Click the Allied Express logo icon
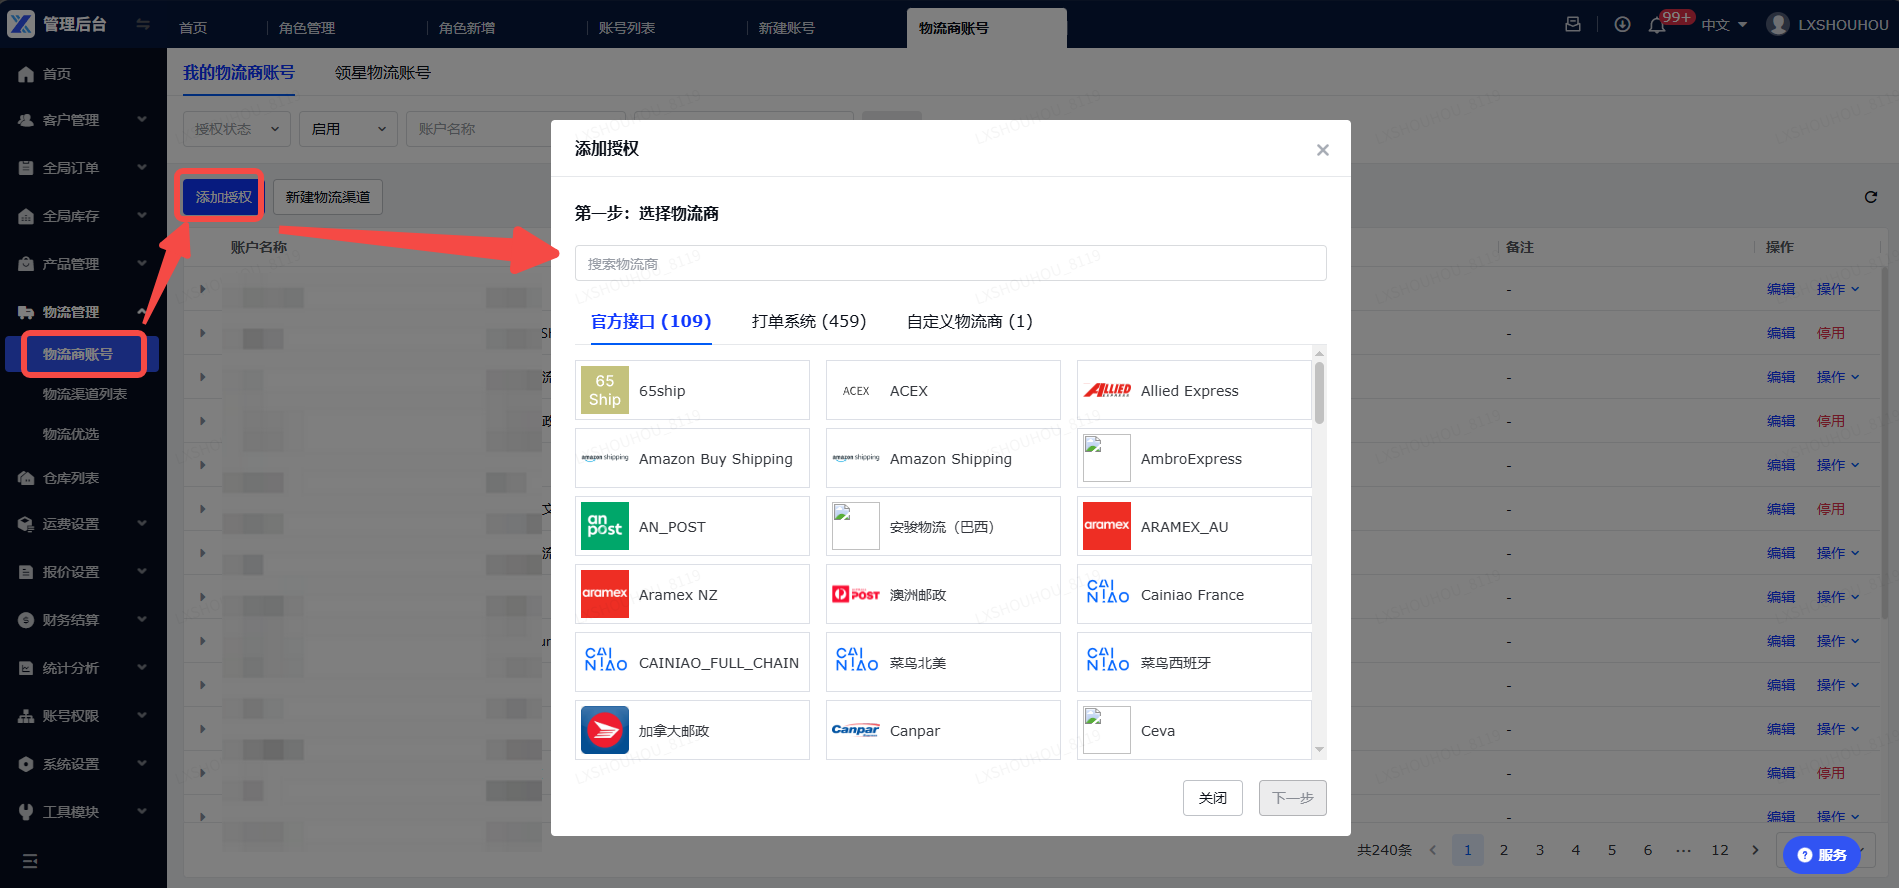1899x888 pixels. point(1107,390)
